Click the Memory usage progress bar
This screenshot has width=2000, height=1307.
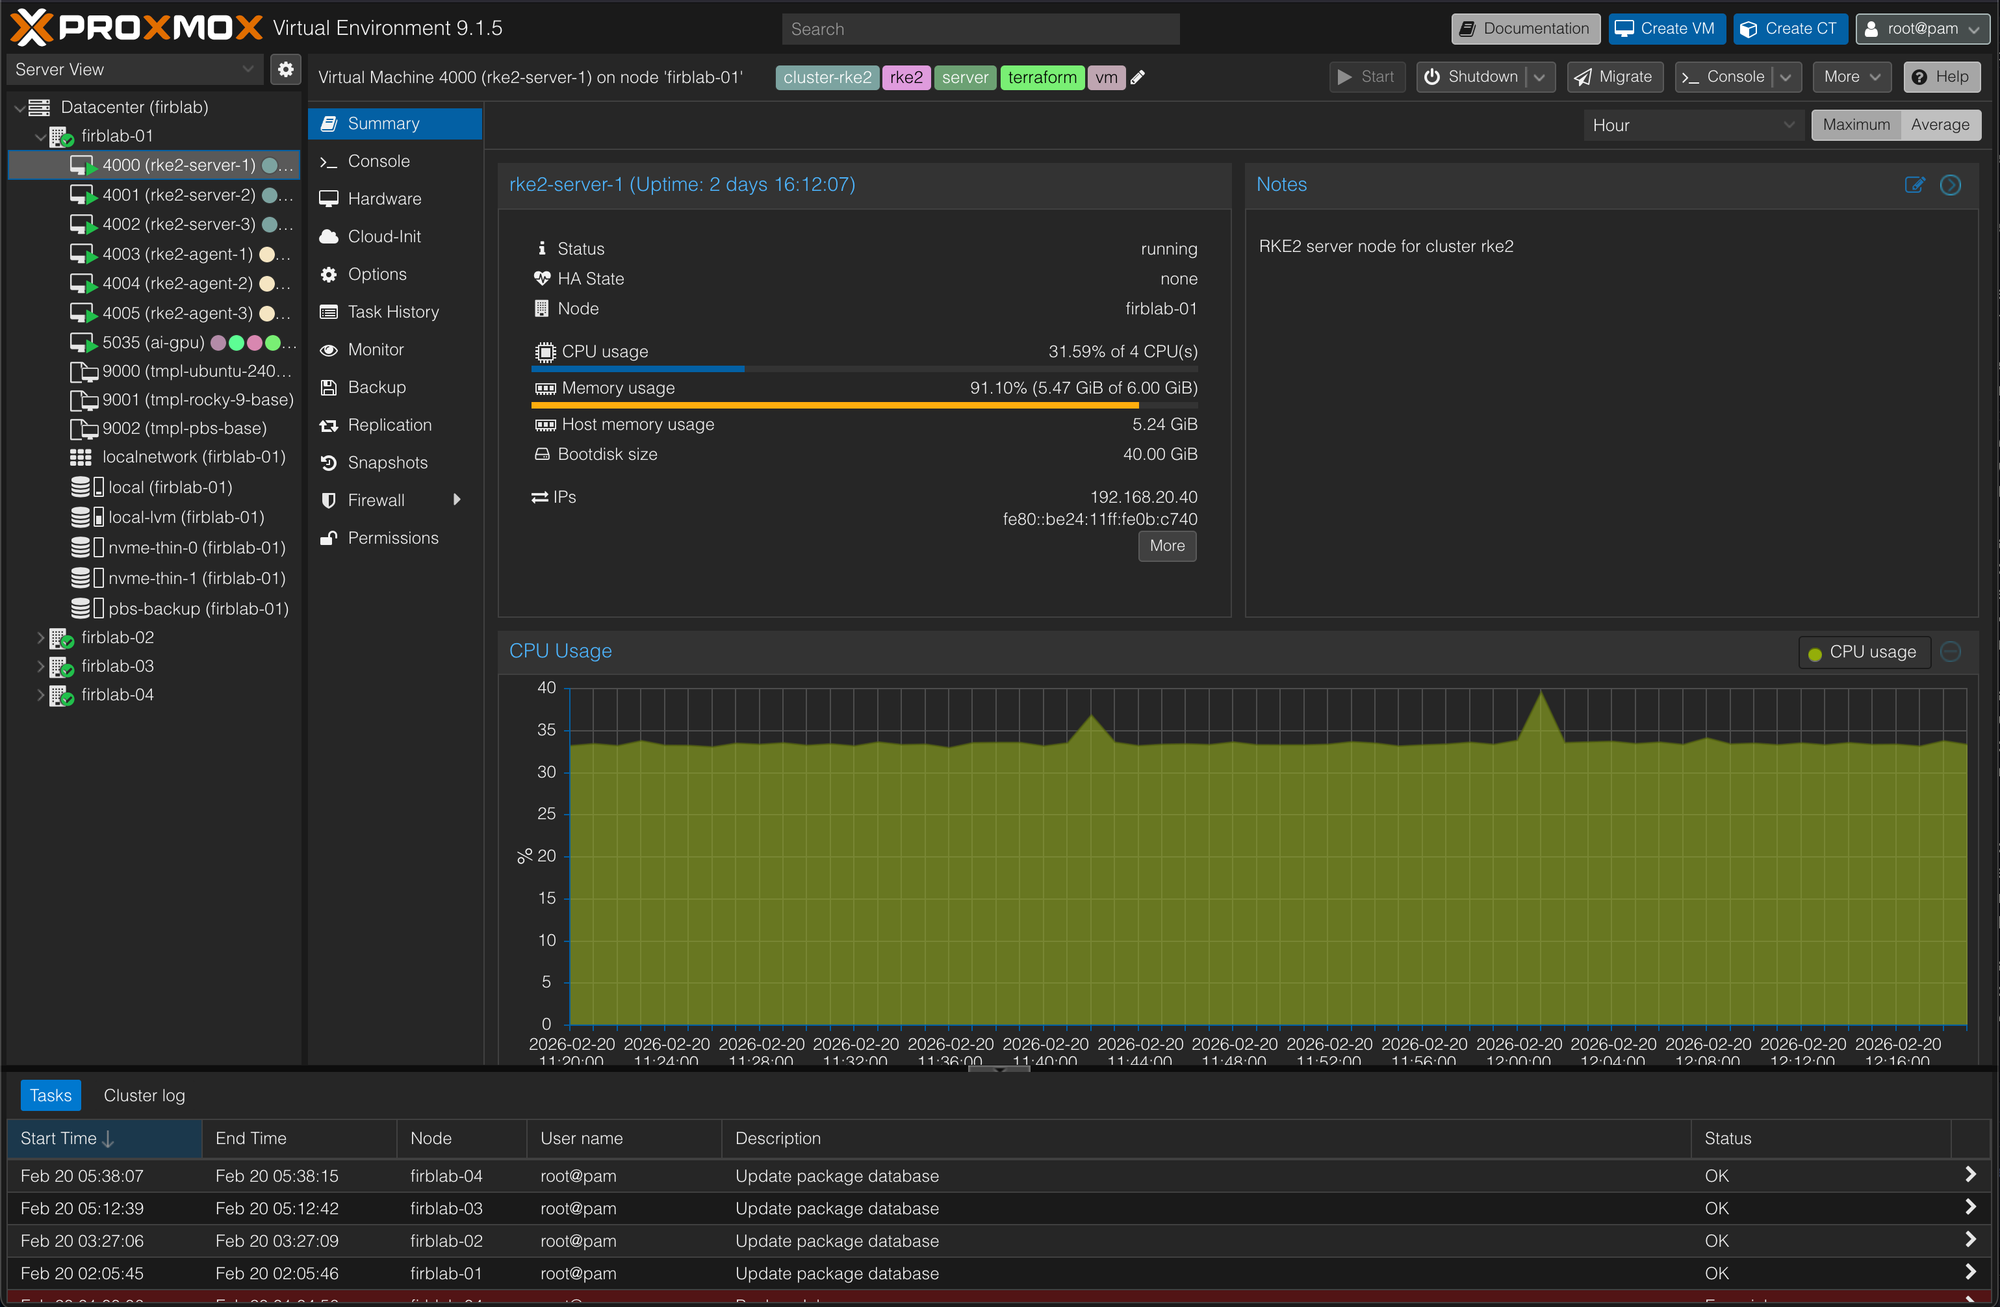pyautogui.click(x=863, y=405)
